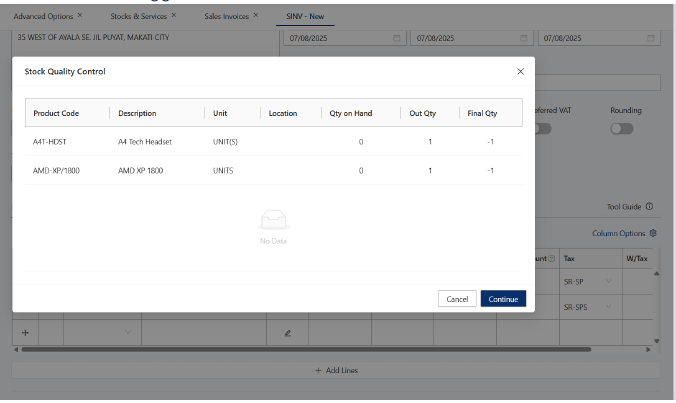Screen dimensions: 676x403
Task: Click the Qty on Hand column header
Action: [x=351, y=113]
